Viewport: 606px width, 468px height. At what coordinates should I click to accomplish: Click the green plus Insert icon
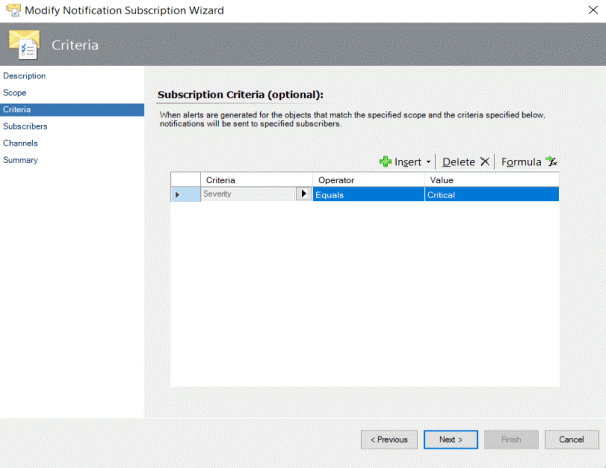tap(385, 162)
